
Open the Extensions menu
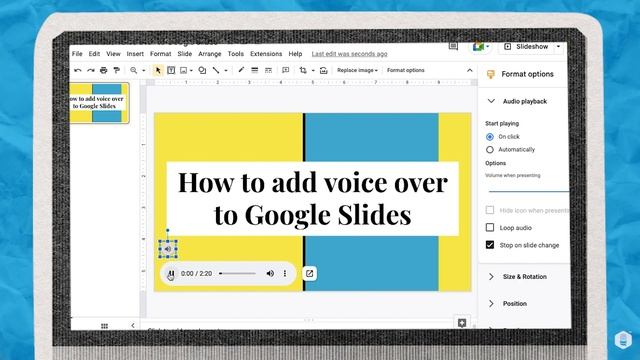coord(266,54)
